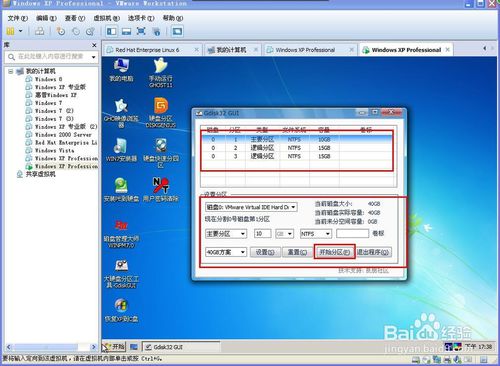Click the 退出程序 button
The image size is (500, 366).
pos(373,252)
